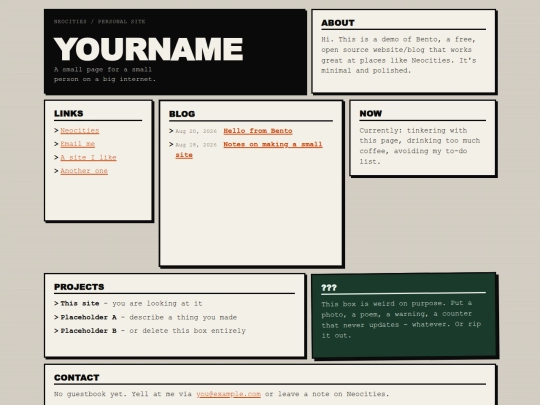Click the arrow bullet beside Email me
Screen dimensions: 540x405
pyautogui.click(x=56, y=144)
